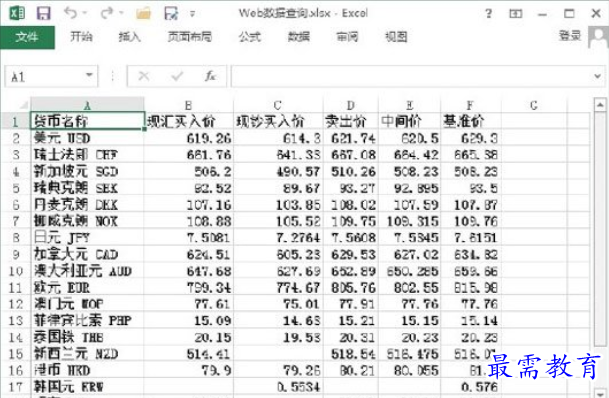Open the ribbon display options
This screenshot has width=609, height=398.
(515, 14)
